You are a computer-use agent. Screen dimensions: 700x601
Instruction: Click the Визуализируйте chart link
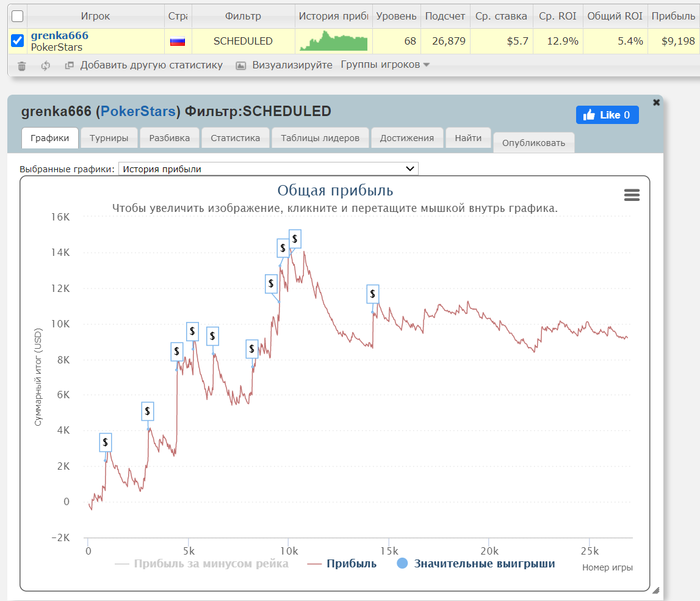click(292, 65)
